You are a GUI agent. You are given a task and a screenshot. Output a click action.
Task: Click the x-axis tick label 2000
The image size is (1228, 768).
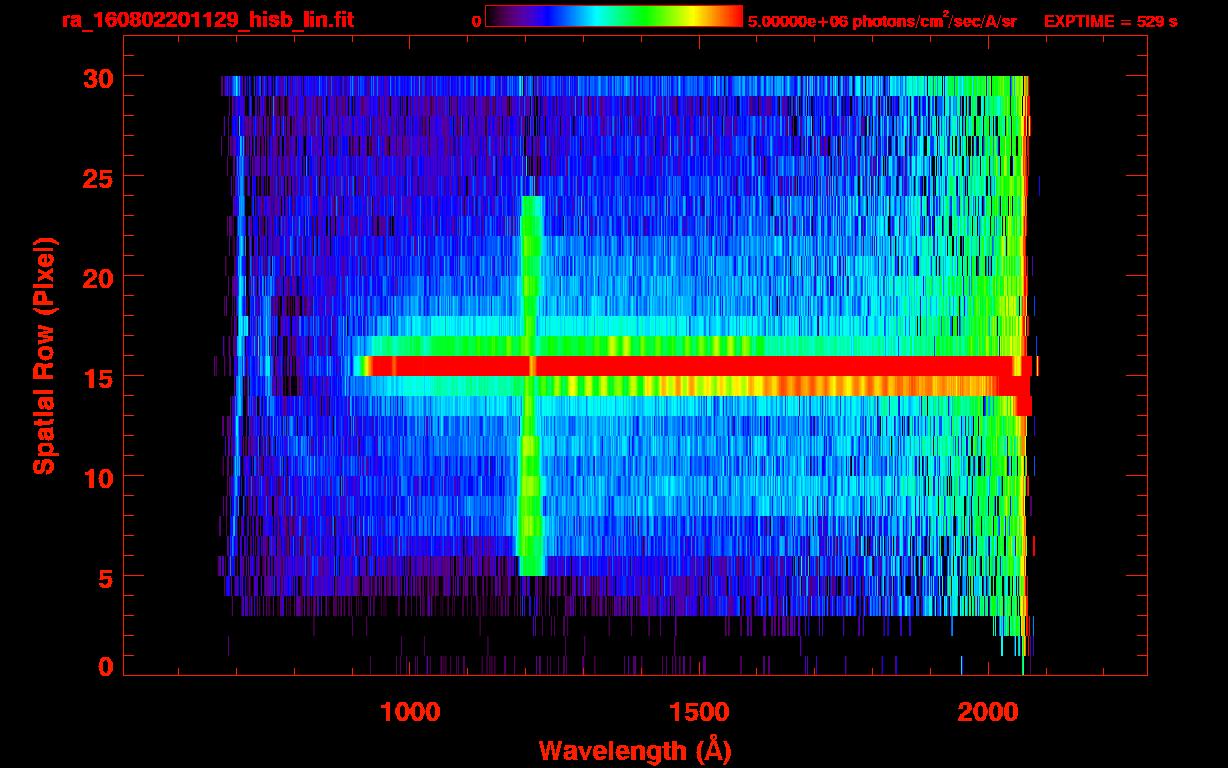988,711
